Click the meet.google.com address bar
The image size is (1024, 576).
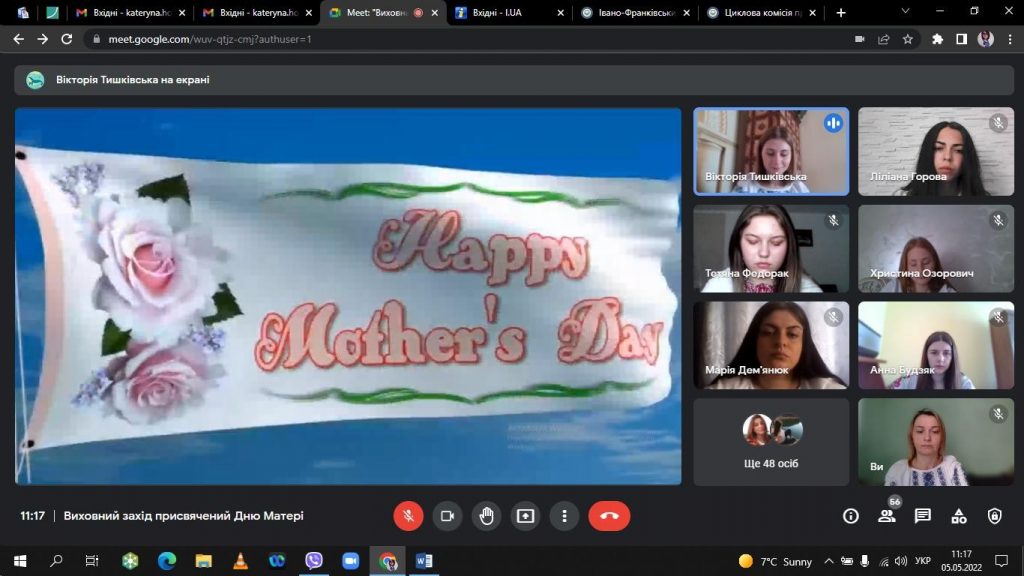click(400, 39)
